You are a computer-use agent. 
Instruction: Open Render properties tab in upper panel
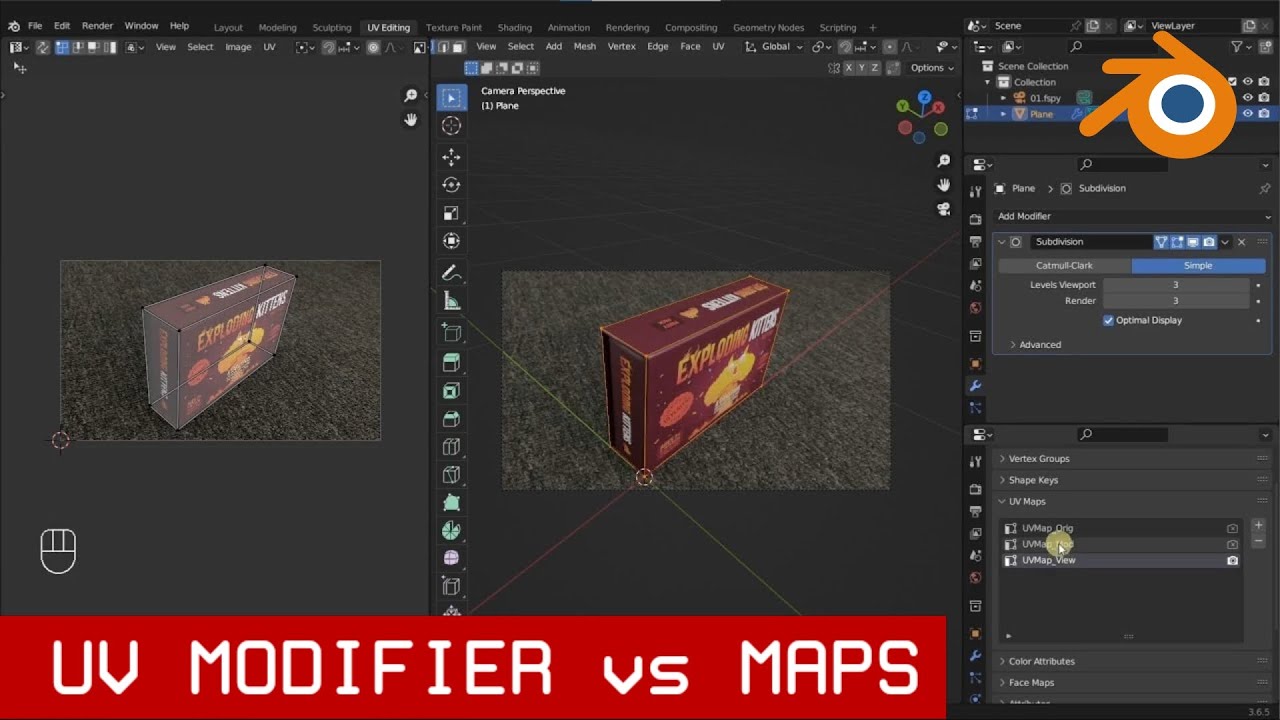[x=975, y=219]
